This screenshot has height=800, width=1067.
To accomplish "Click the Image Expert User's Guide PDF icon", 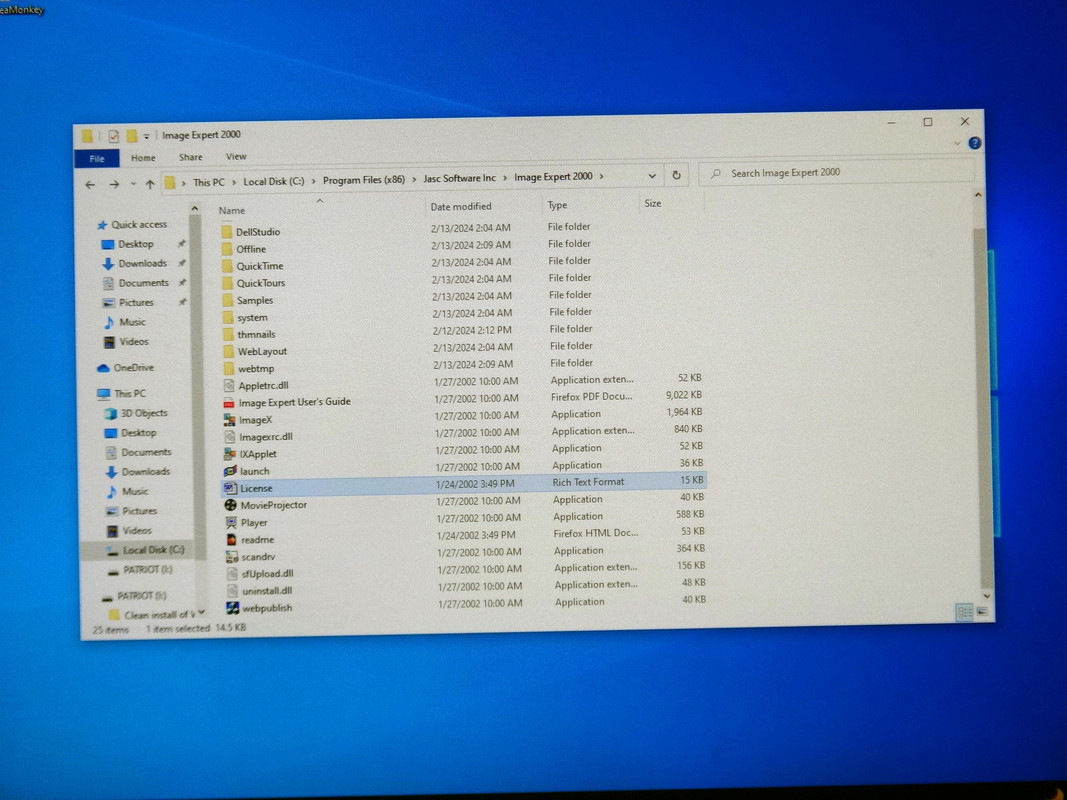I will click(229, 403).
